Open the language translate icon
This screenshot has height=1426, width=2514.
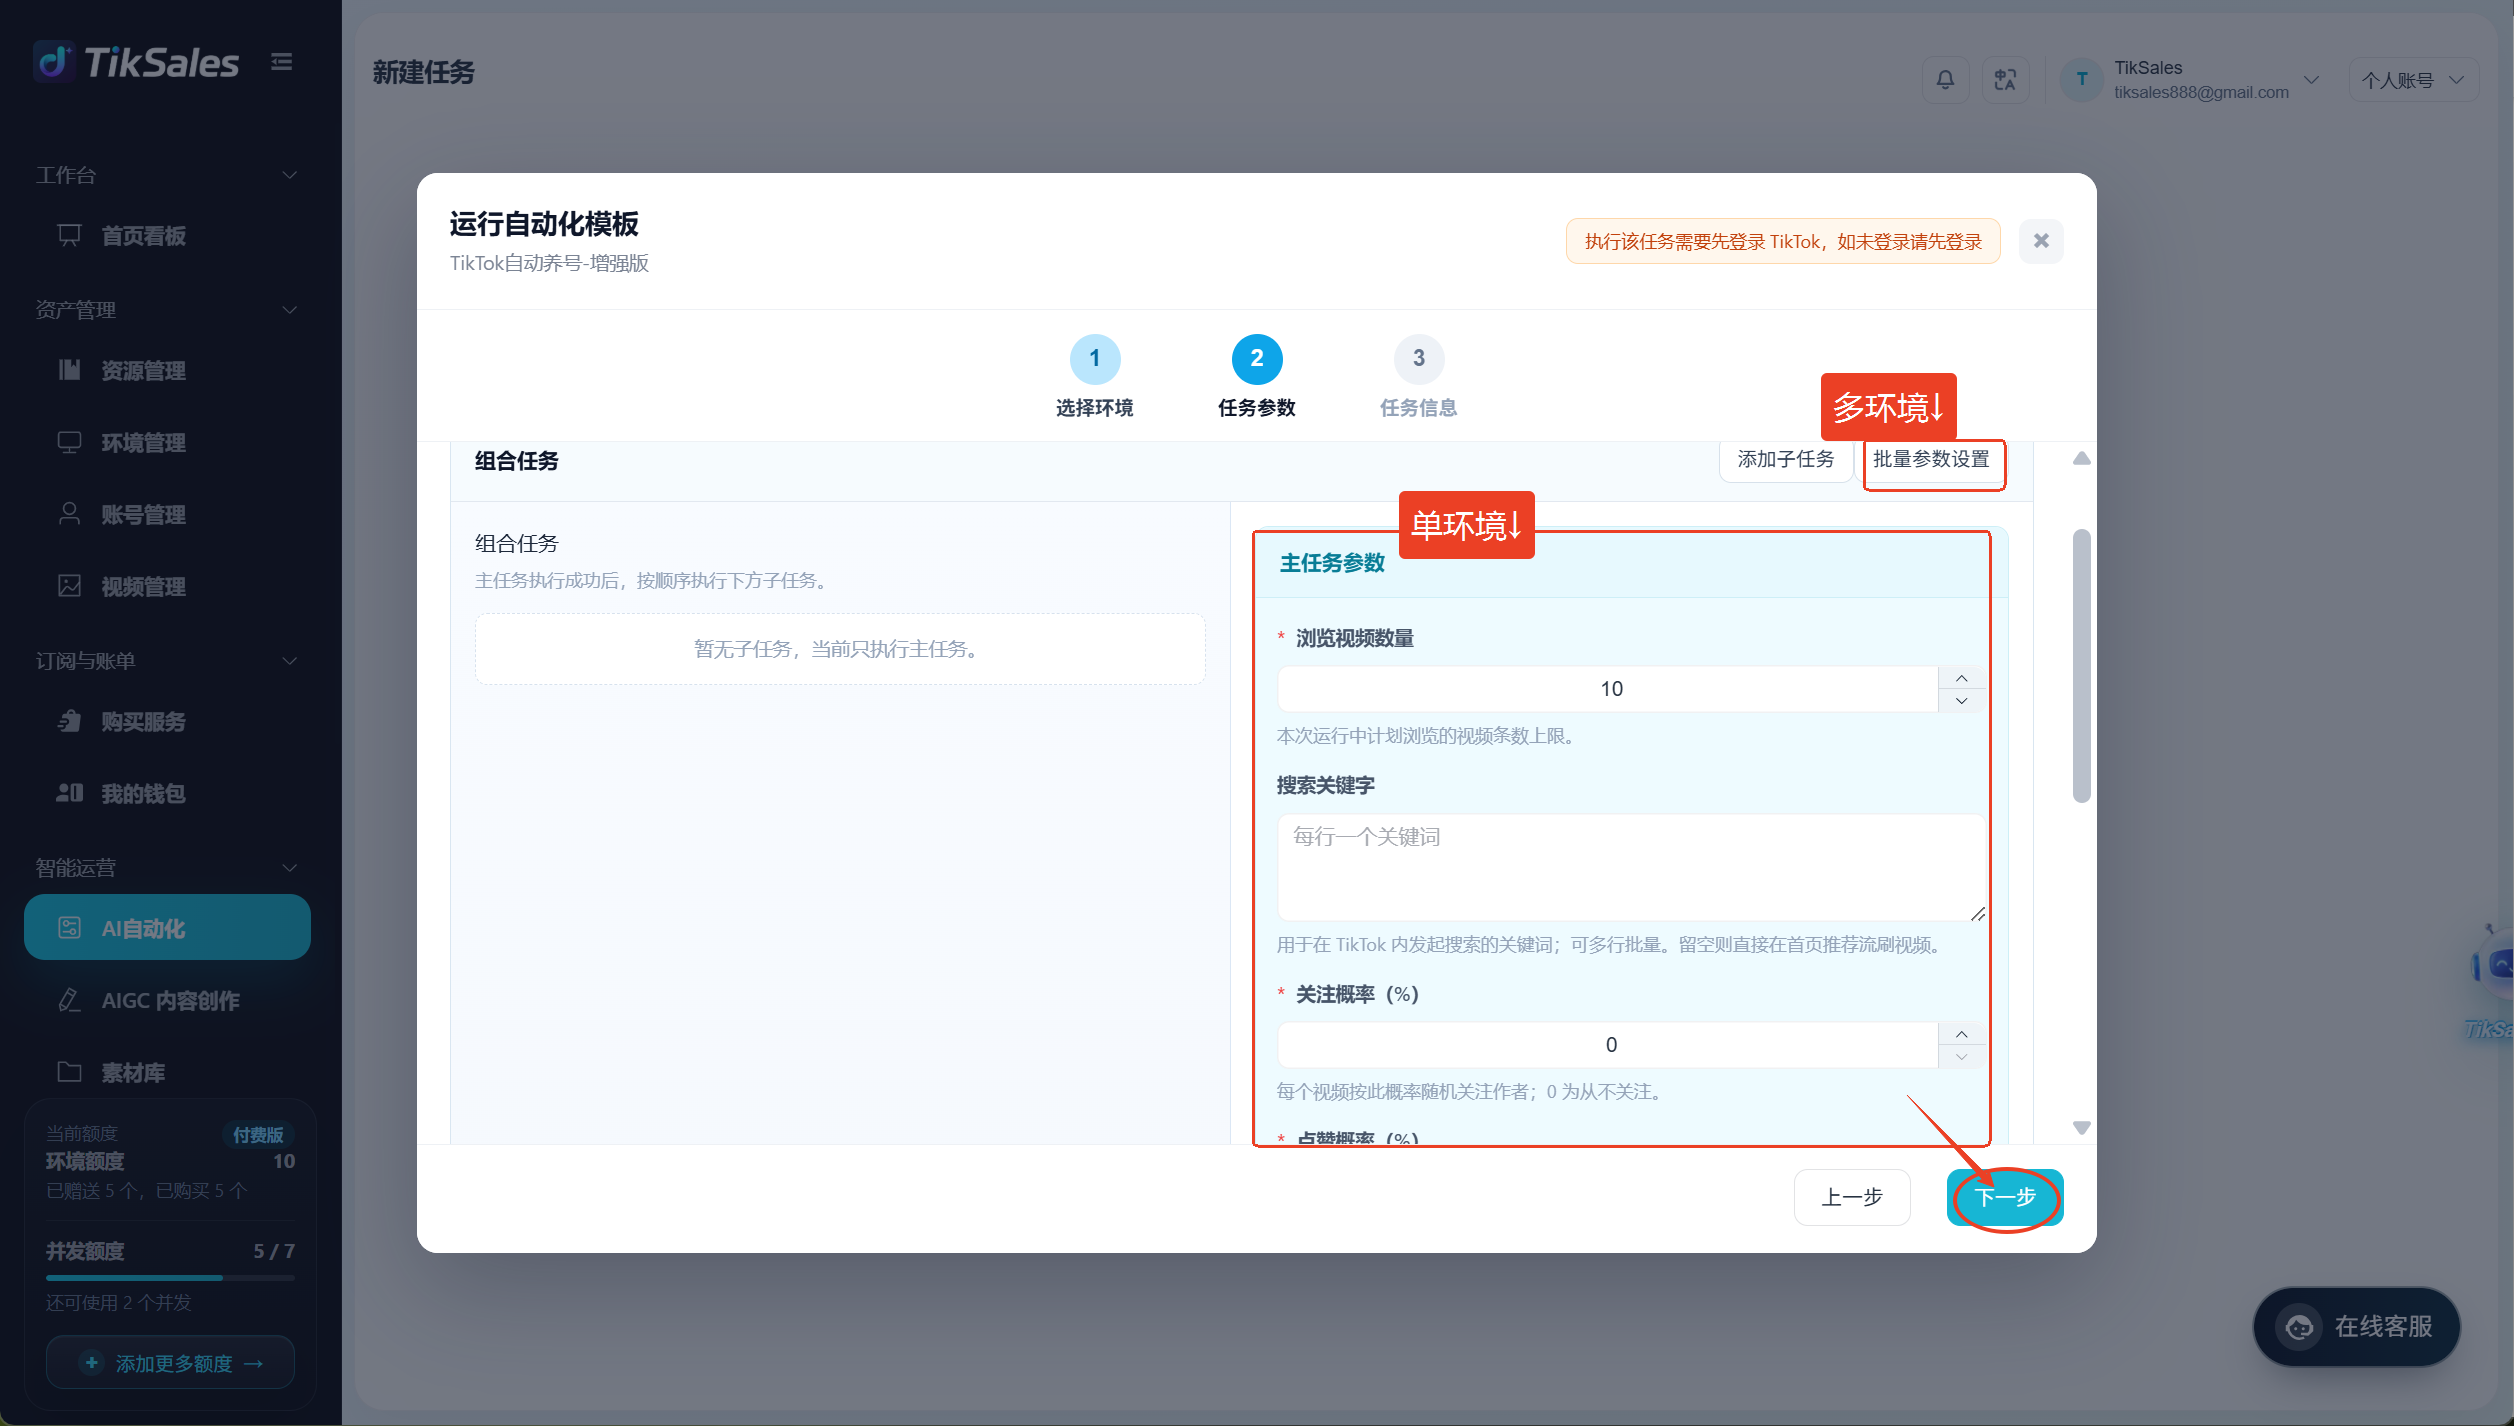tap(2005, 80)
